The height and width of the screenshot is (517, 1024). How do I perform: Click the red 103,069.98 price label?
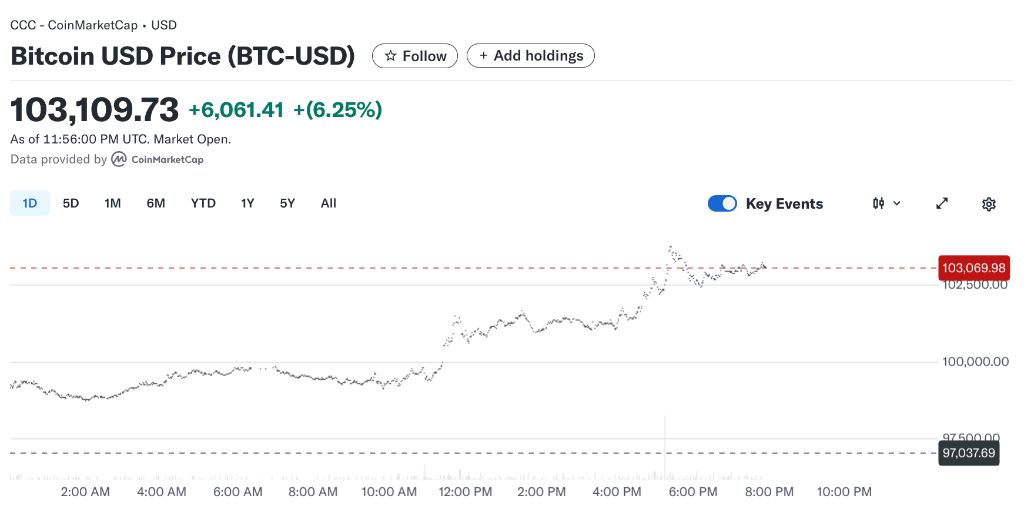point(973,268)
